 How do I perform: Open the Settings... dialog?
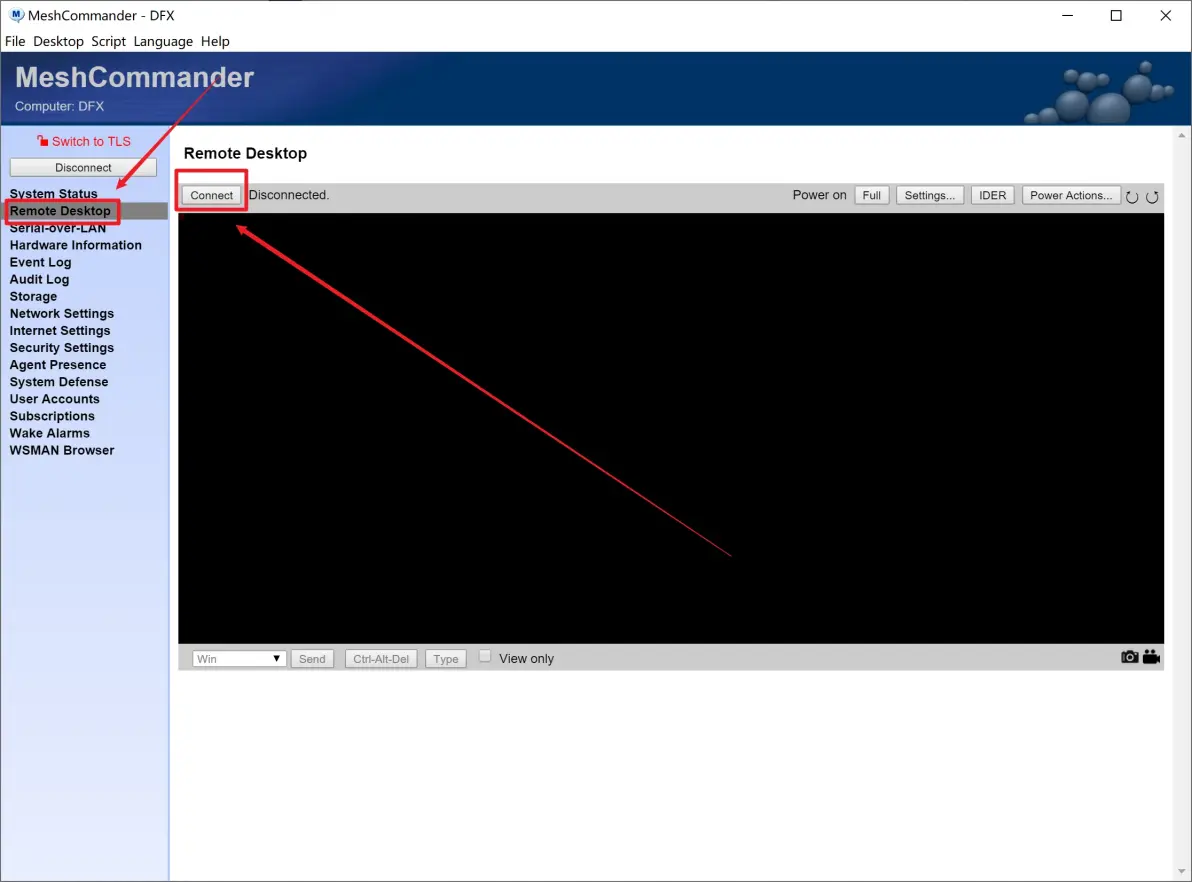[930, 195]
